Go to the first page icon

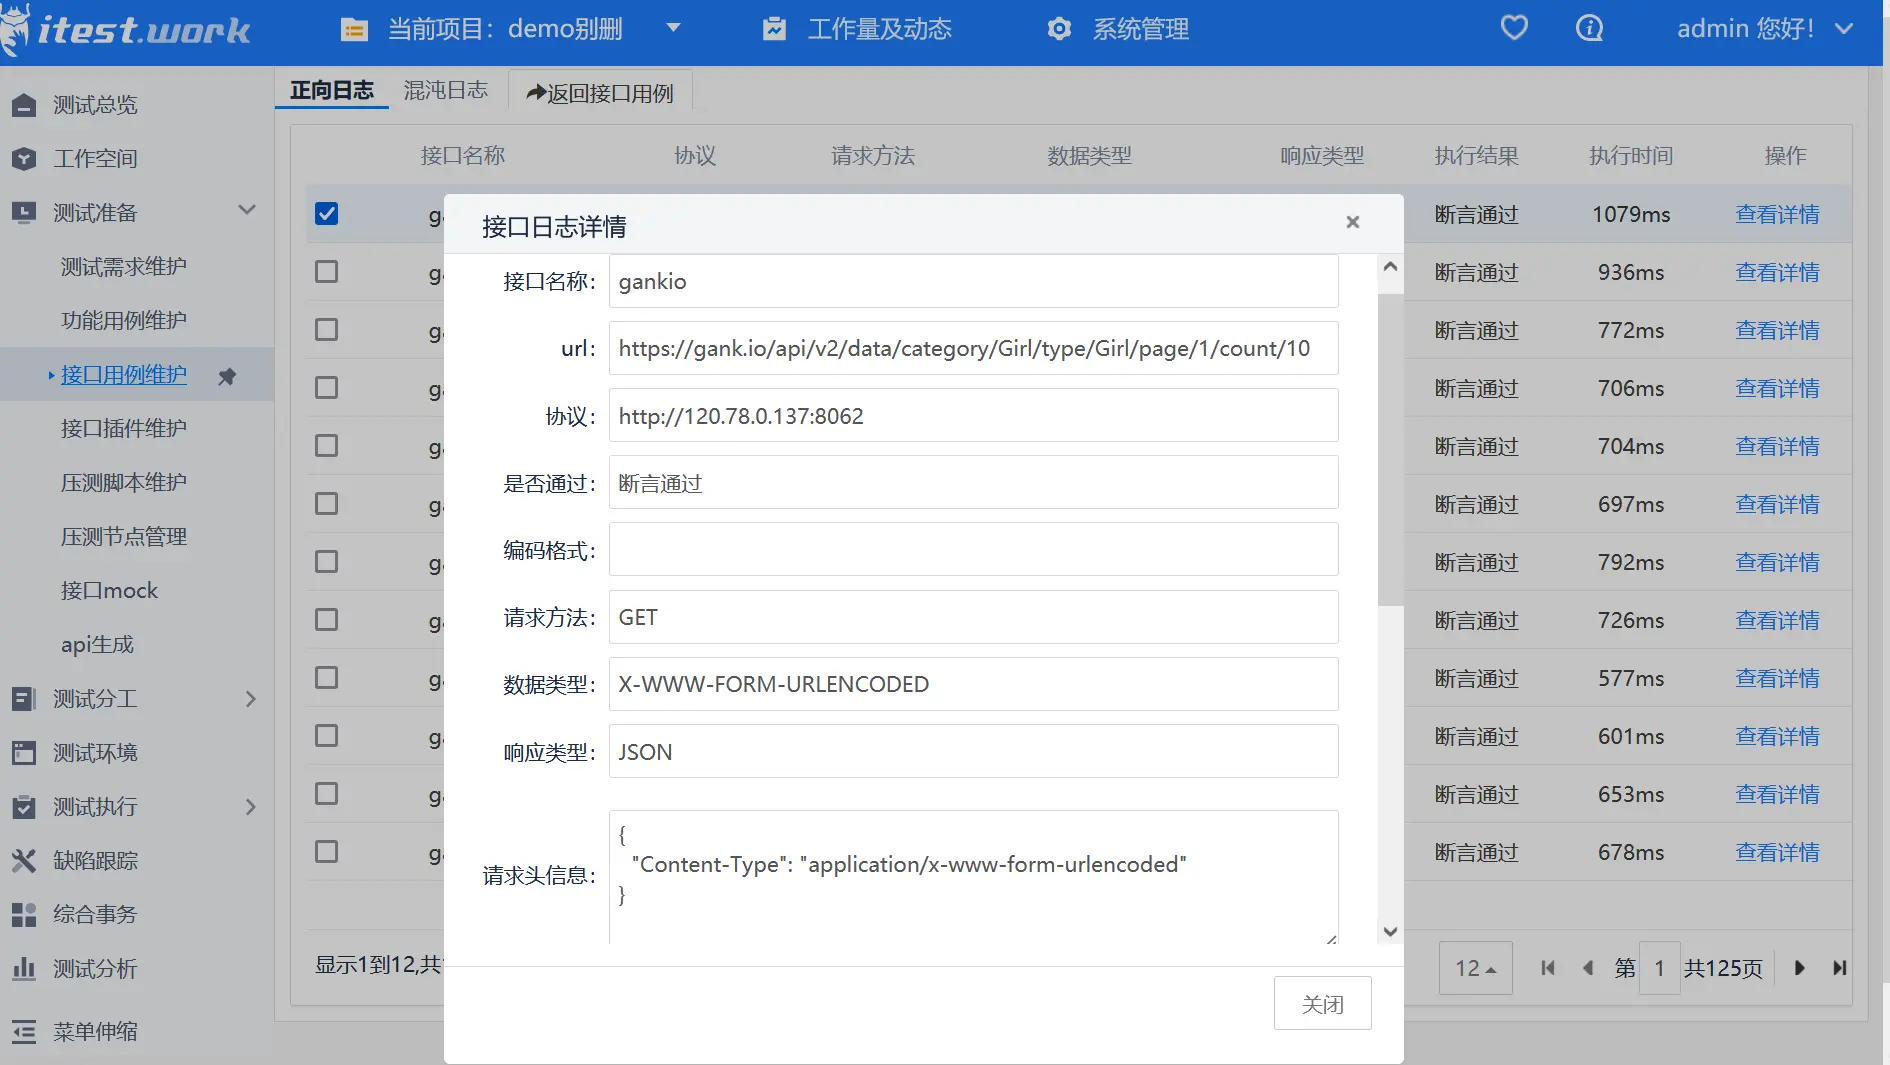[x=1548, y=968]
